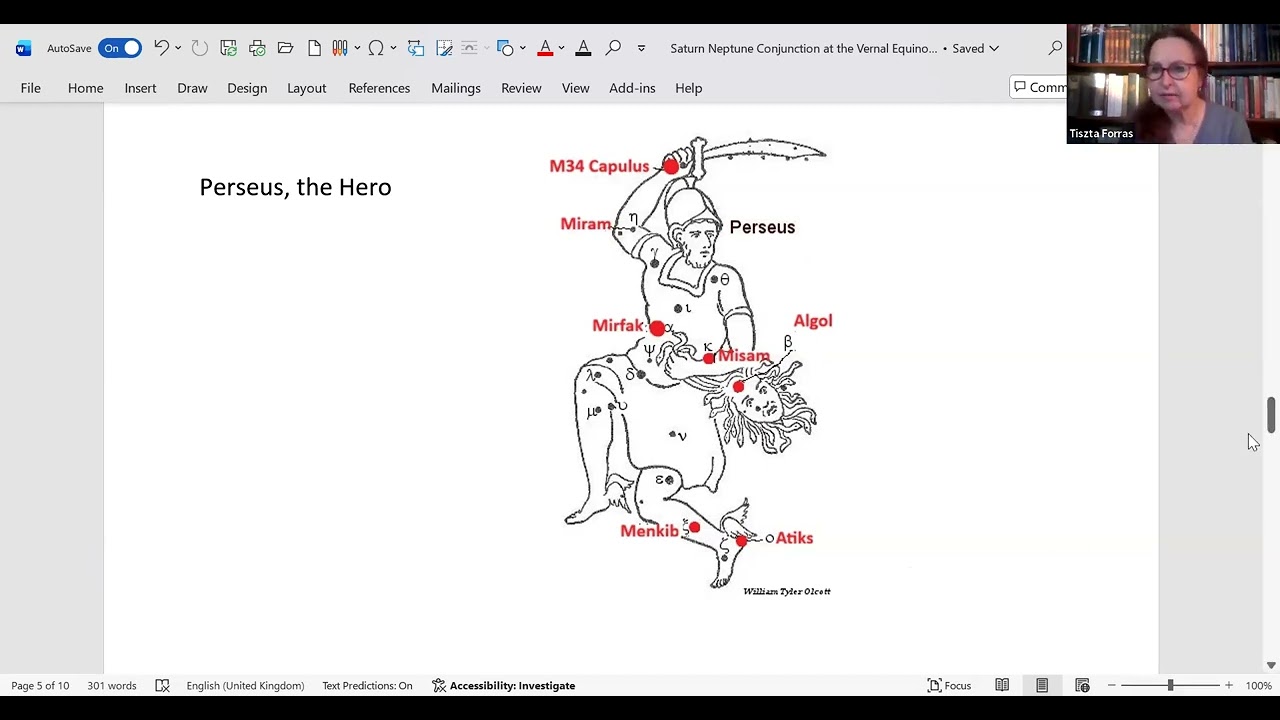
Task: Click the spelling proofing status icon
Action: pos(162,686)
